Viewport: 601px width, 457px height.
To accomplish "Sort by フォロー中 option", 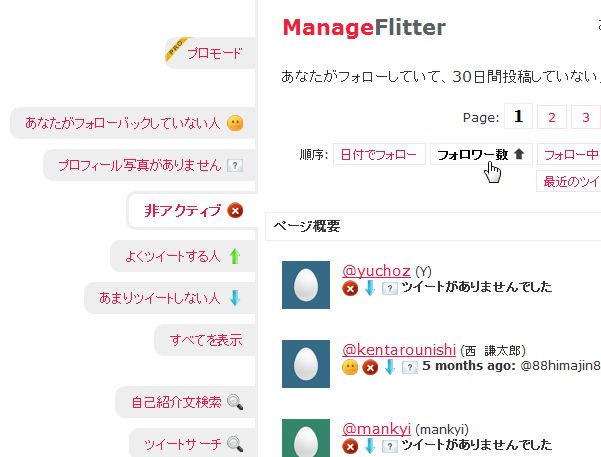I will [569, 155].
